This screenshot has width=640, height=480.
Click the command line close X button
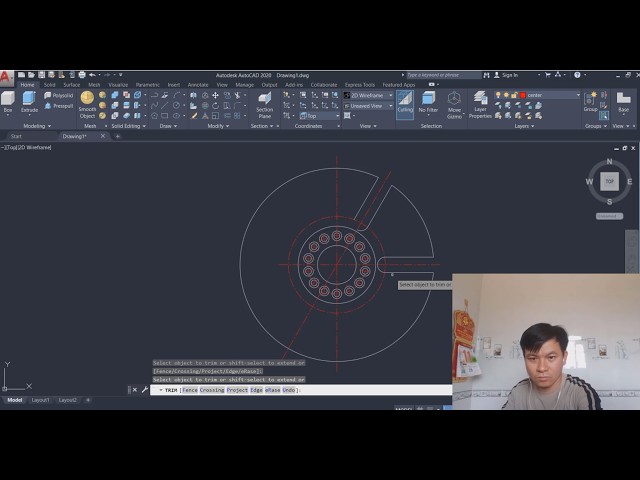pos(135,390)
